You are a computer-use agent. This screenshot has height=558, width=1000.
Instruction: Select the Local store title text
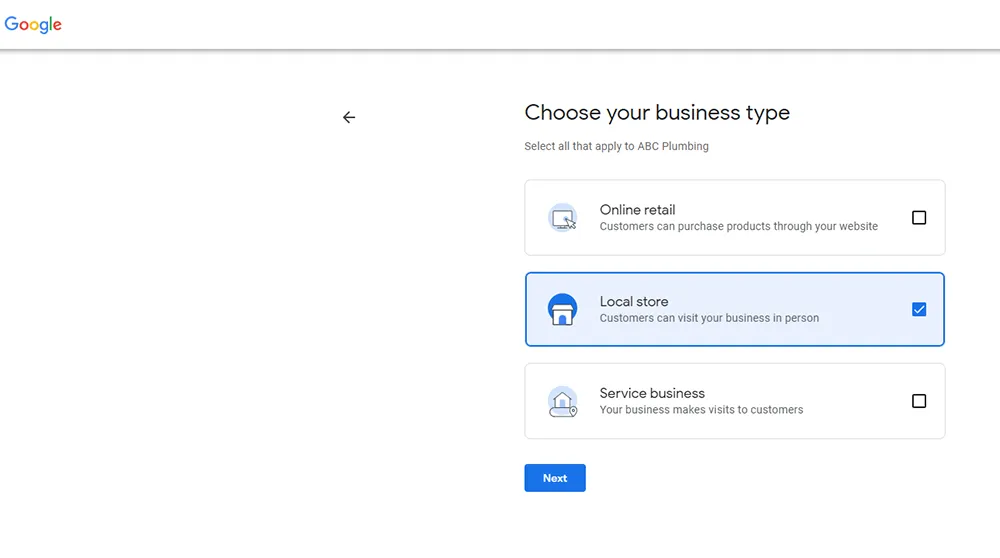point(634,302)
